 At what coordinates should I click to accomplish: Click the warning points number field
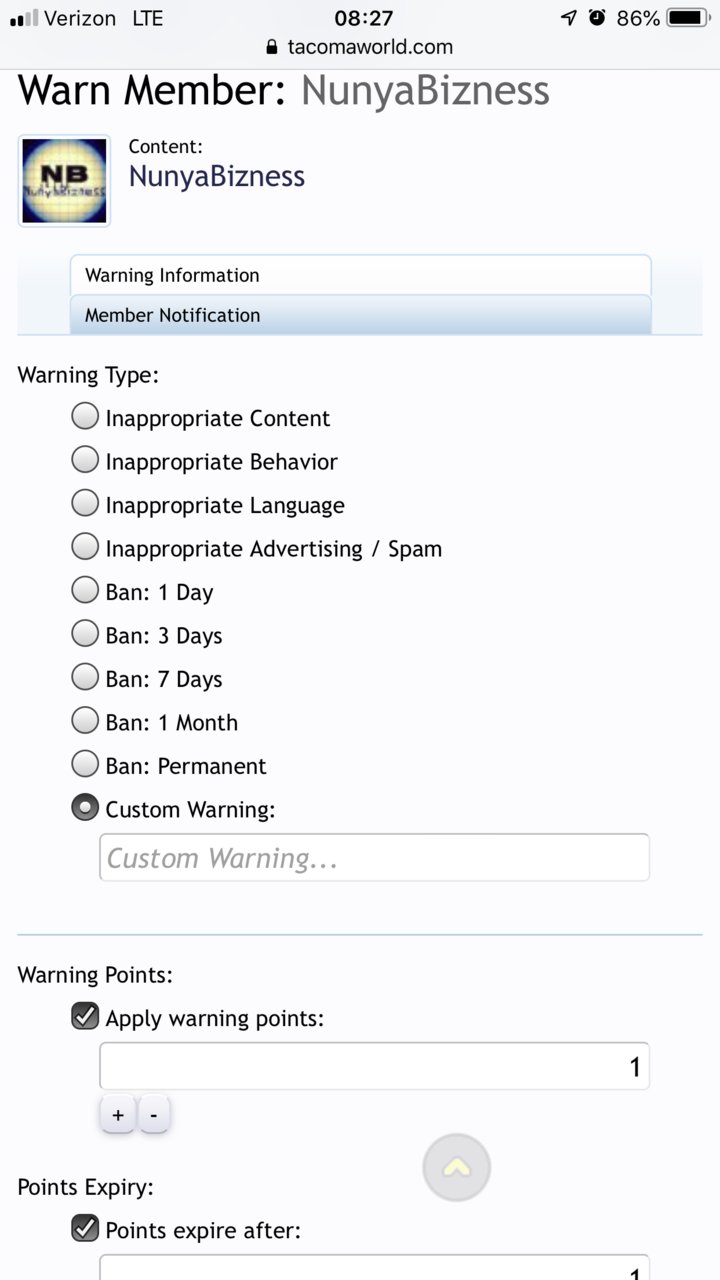pos(374,1066)
